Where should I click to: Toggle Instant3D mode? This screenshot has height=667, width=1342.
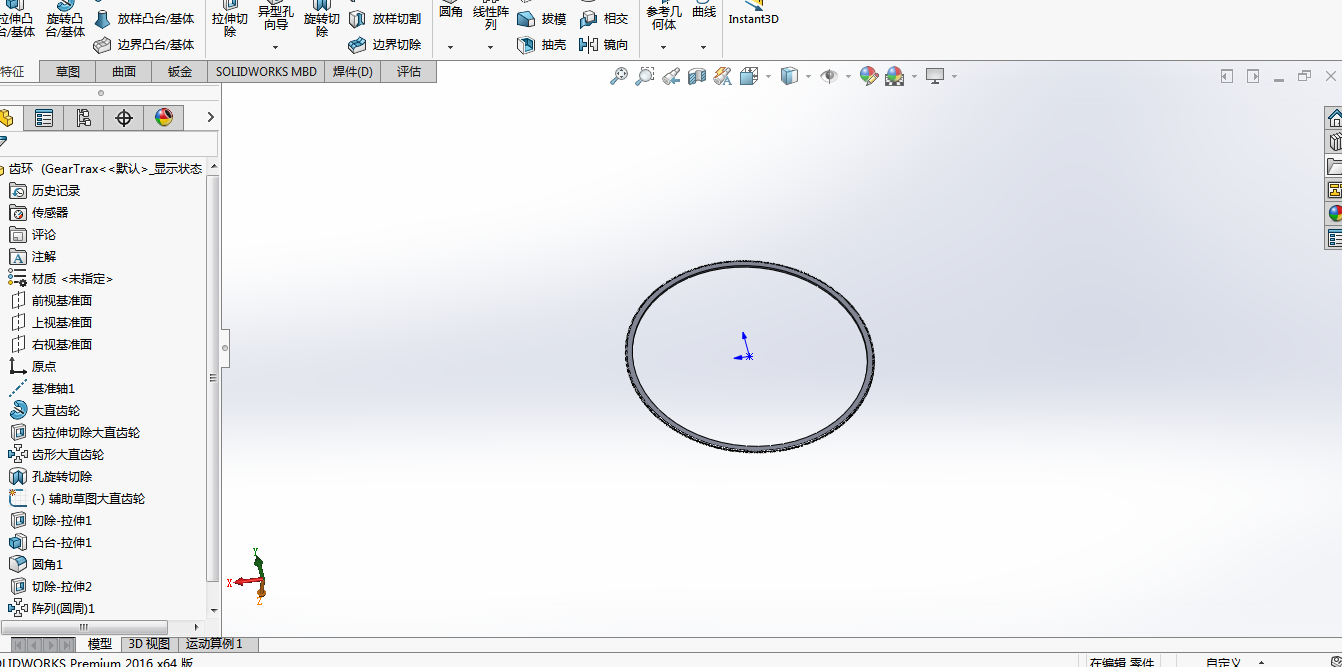[x=753, y=12]
